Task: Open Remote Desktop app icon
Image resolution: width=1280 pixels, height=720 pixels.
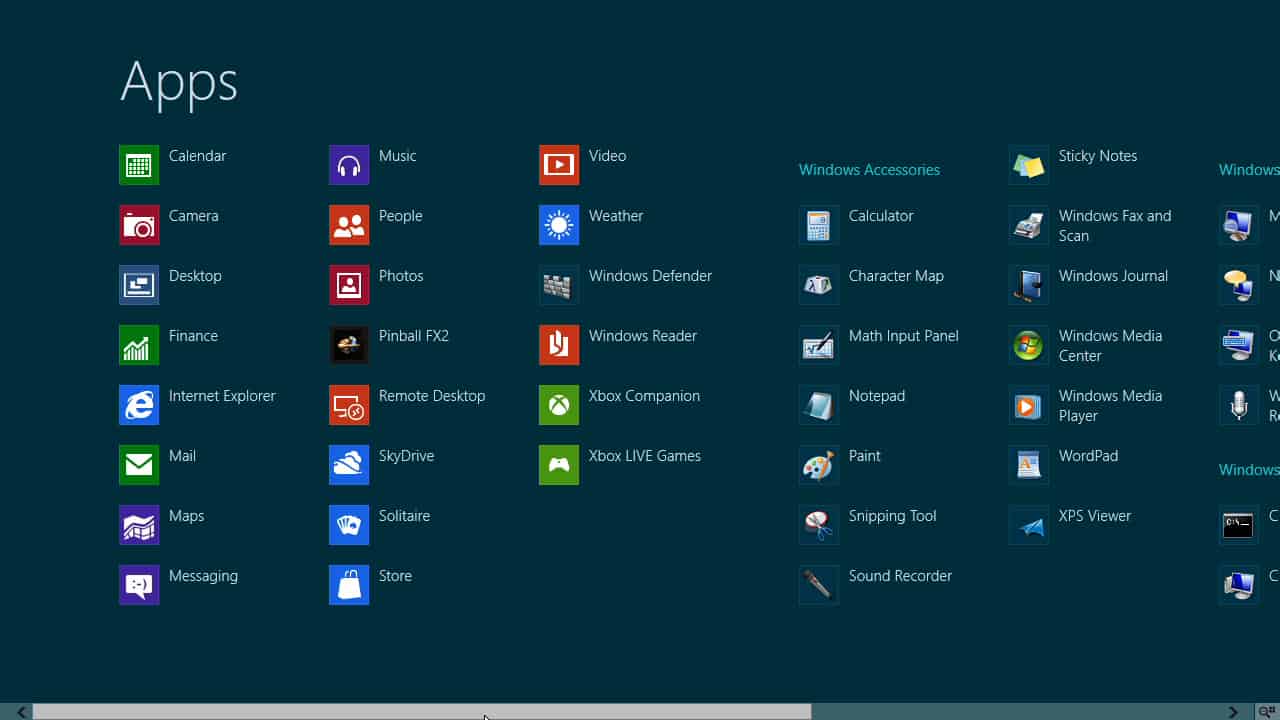Action: pos(349,405)
